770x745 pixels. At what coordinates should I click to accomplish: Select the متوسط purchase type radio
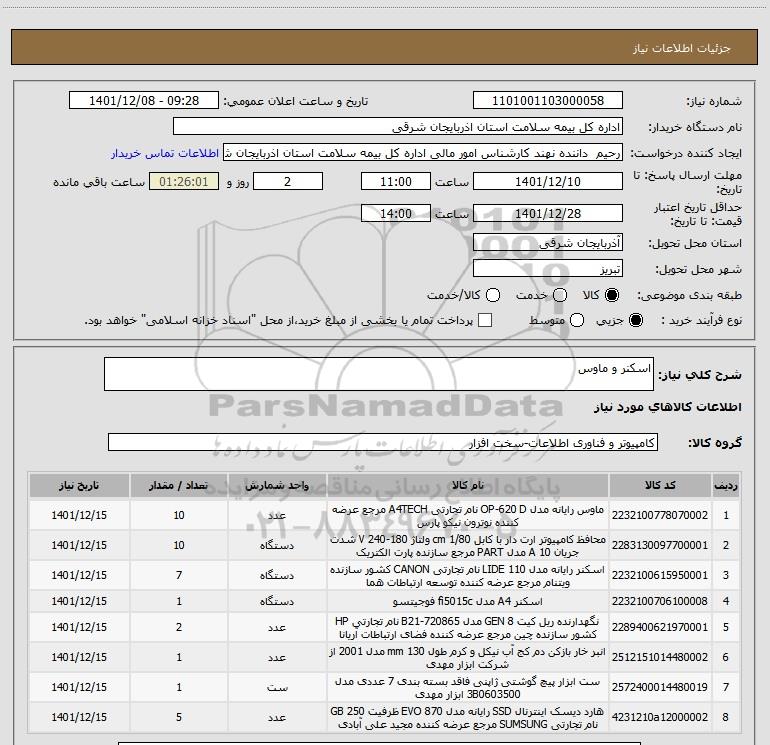[577, 320]
